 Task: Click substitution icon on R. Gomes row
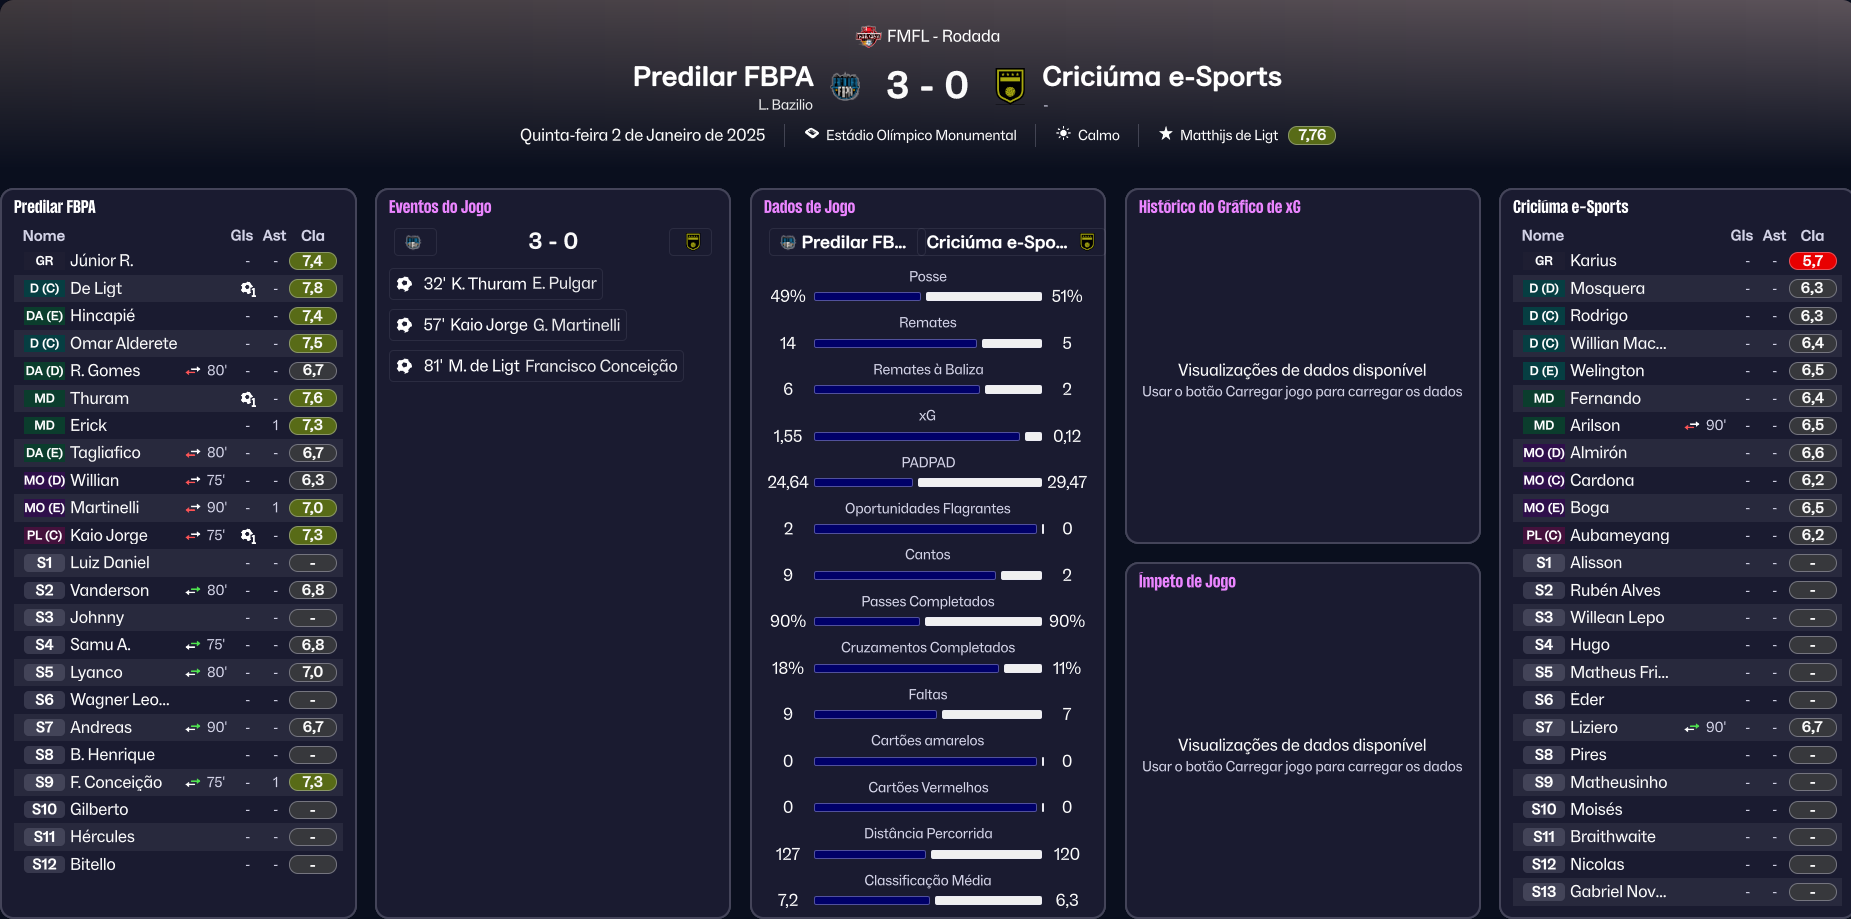tap(193, 371)
